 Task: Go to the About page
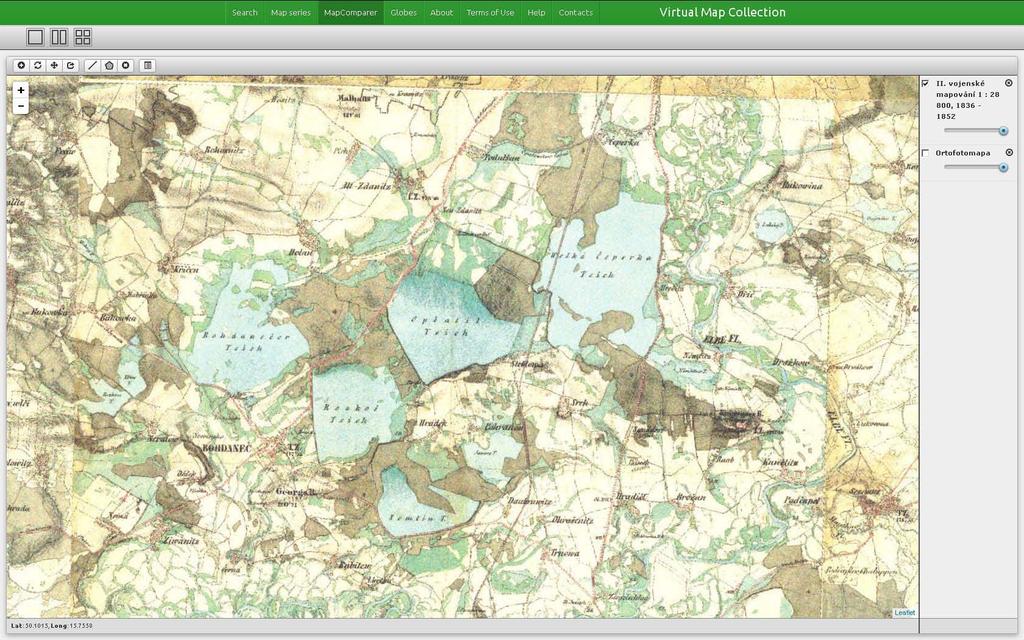point(441,12)
